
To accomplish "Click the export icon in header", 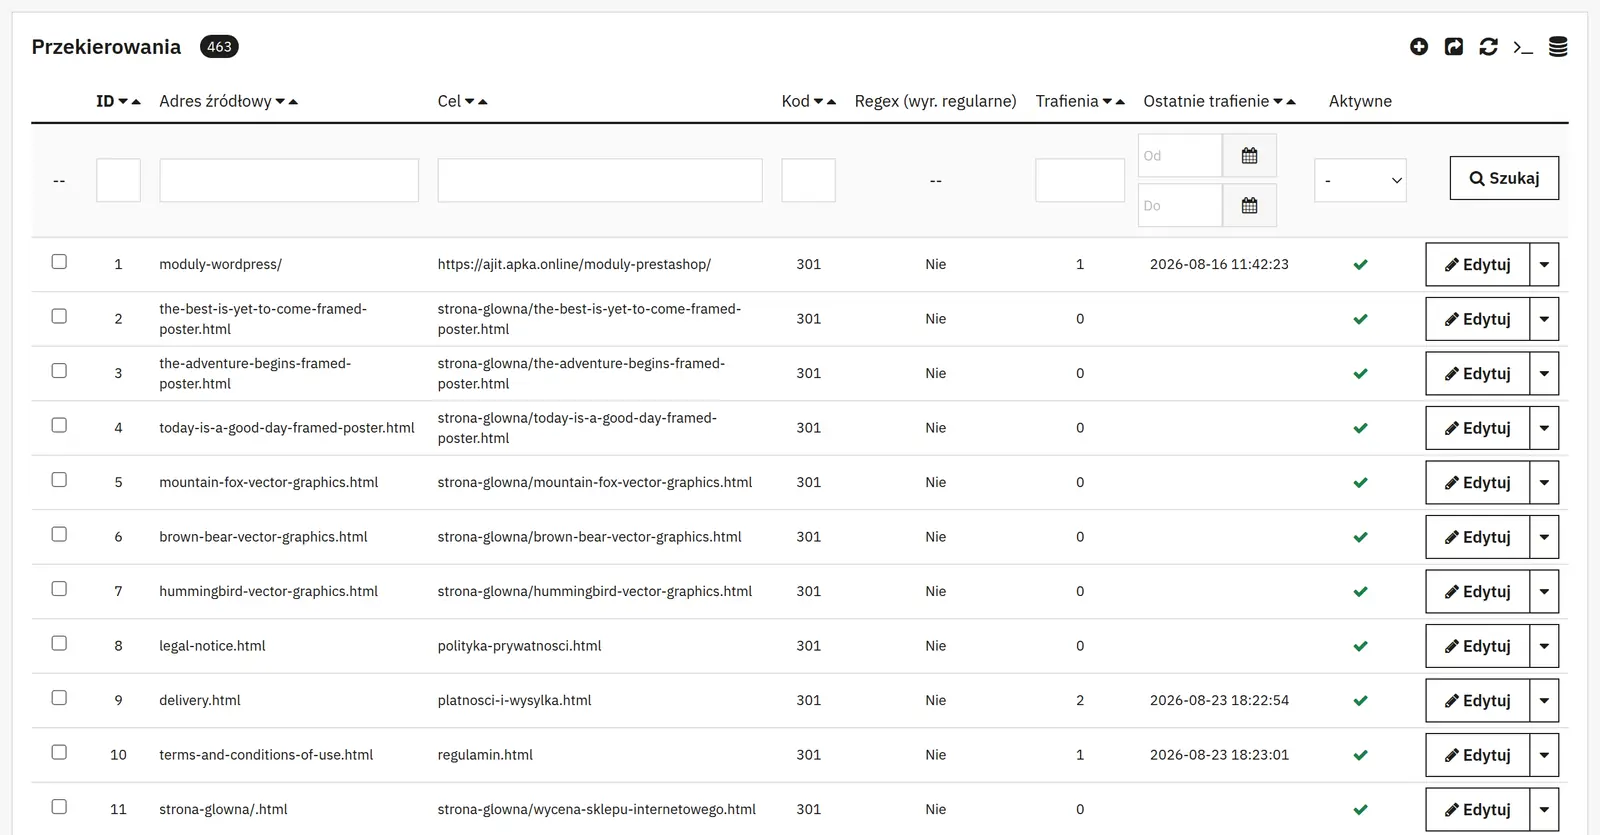I will [x=1454, y=47].
